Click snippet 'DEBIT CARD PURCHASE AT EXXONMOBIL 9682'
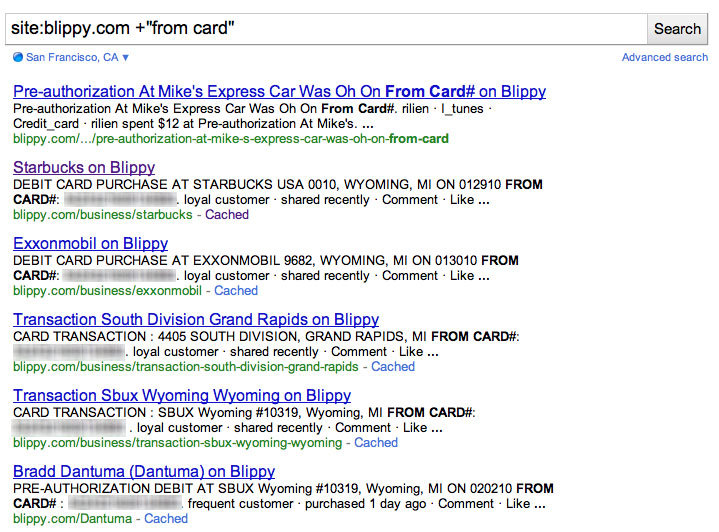This screenshot has width=719, height=532. [x=164, y=260]
